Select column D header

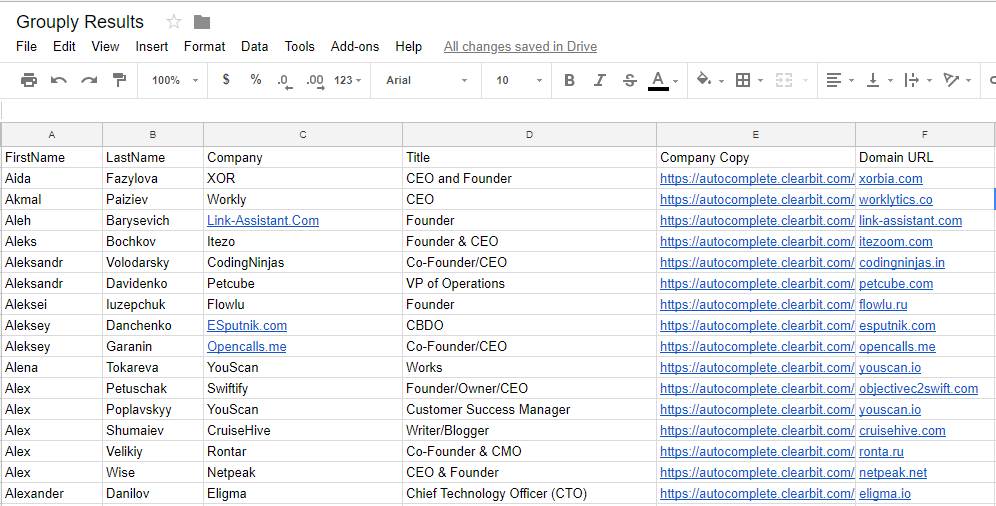(529, 135)
